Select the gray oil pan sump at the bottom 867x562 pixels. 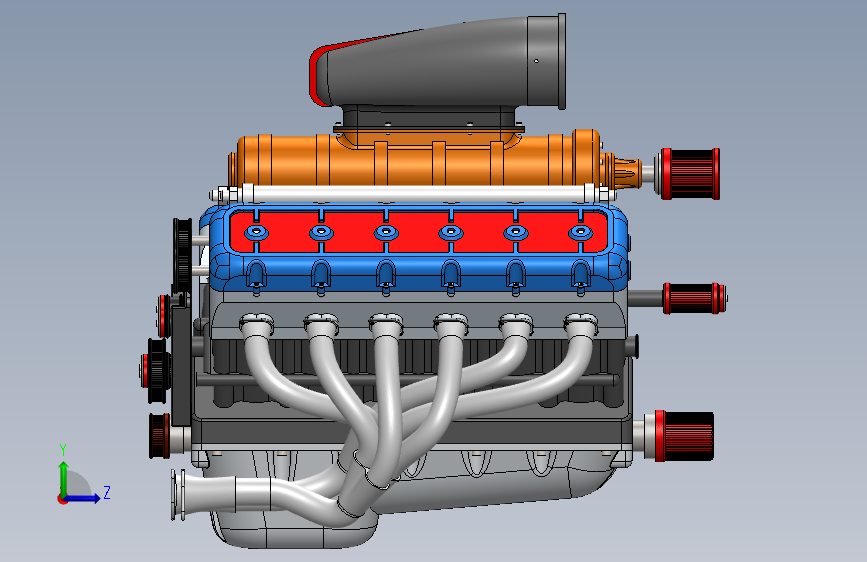(x=293, y=528)
